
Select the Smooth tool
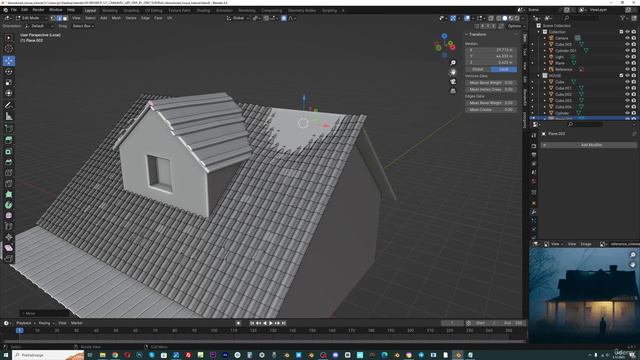pyautogui.click(x=9, y=216)
